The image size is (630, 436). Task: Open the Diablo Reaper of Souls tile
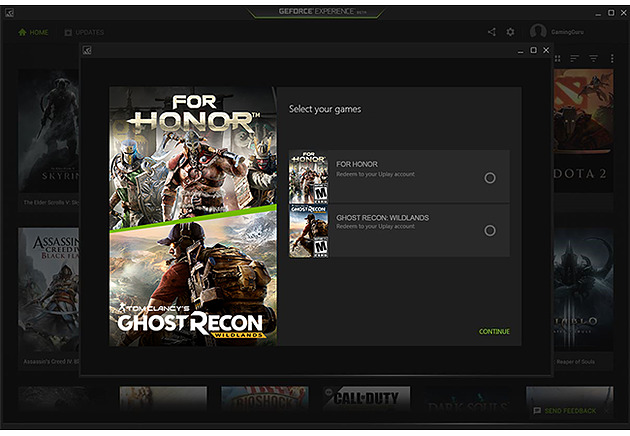(x=583, y=297)
